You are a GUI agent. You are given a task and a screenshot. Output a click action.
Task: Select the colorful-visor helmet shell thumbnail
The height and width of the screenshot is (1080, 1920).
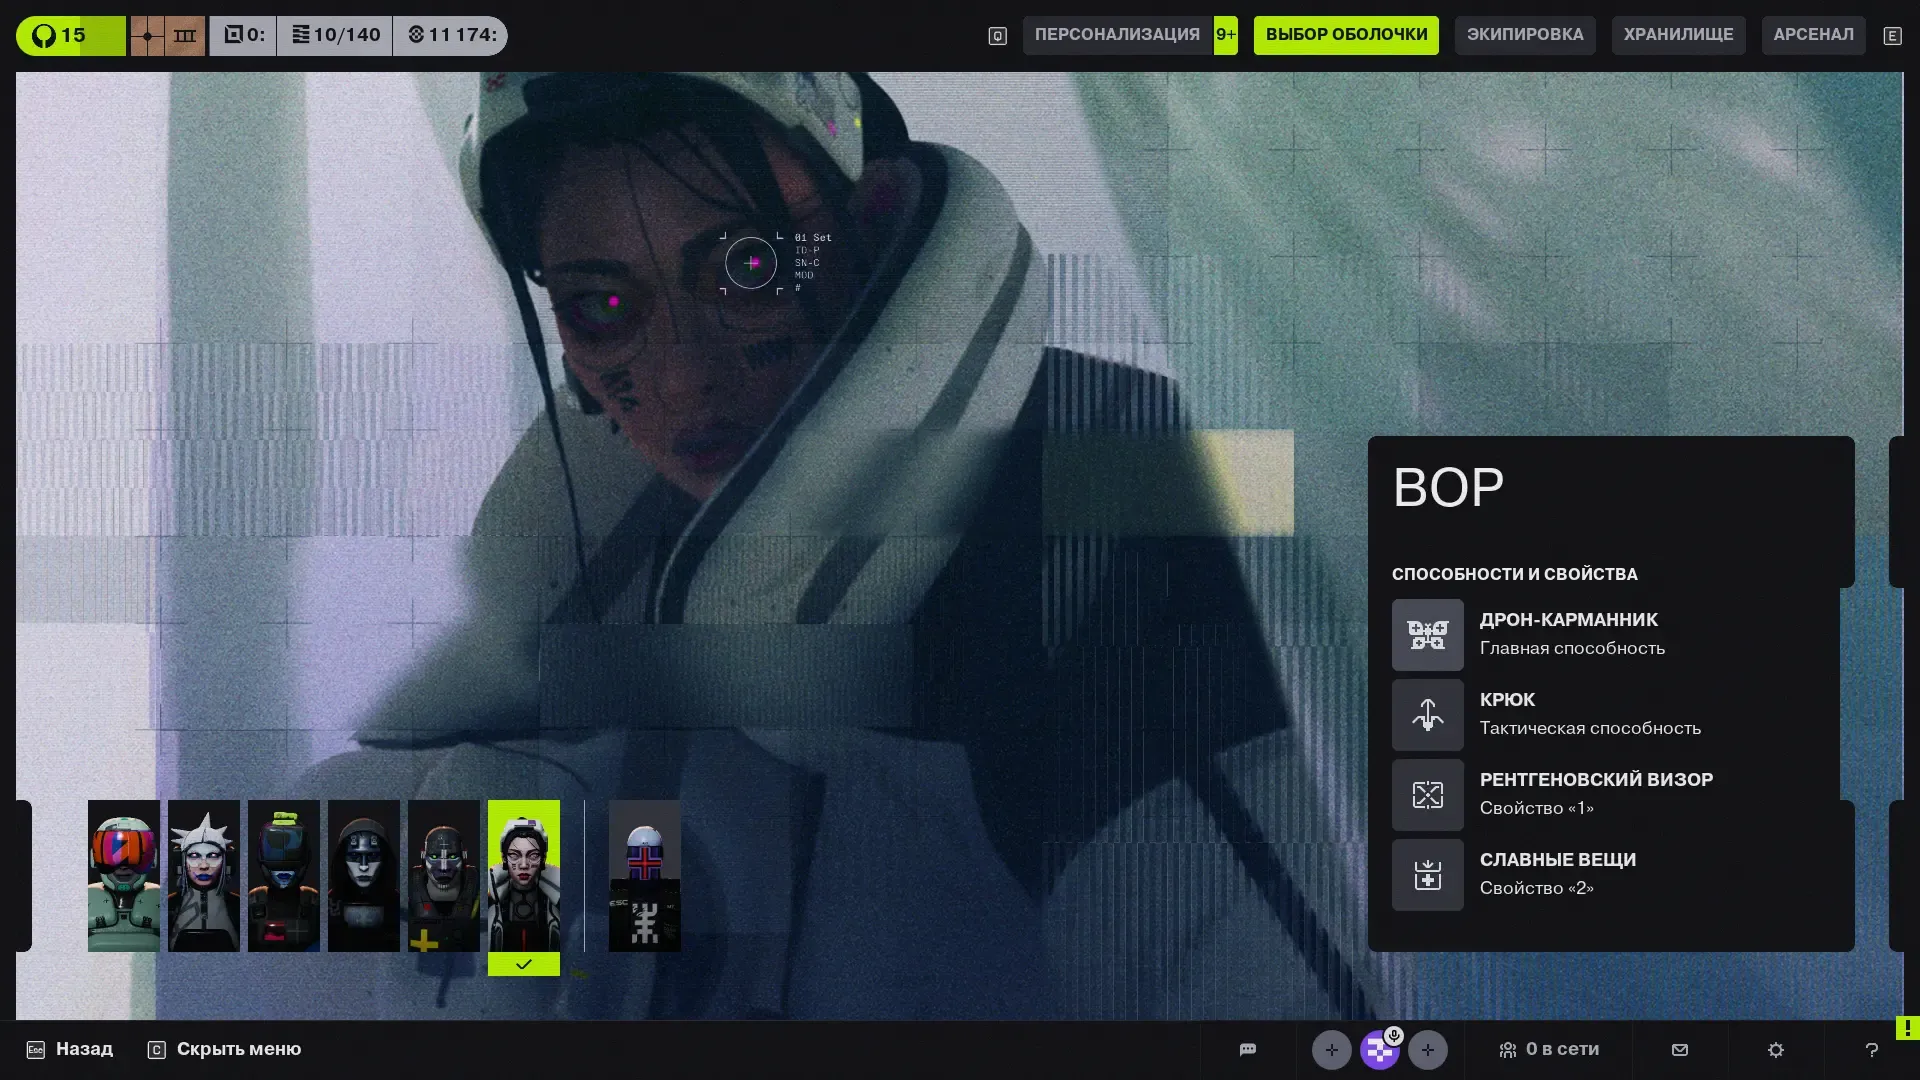tap(124, 875)
